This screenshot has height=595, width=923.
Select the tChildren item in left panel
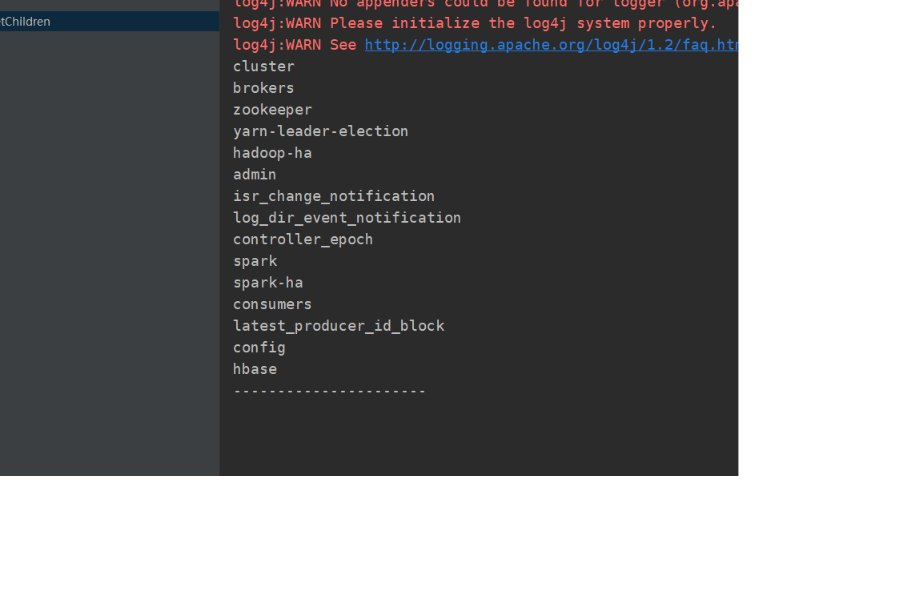click(26, 22)
